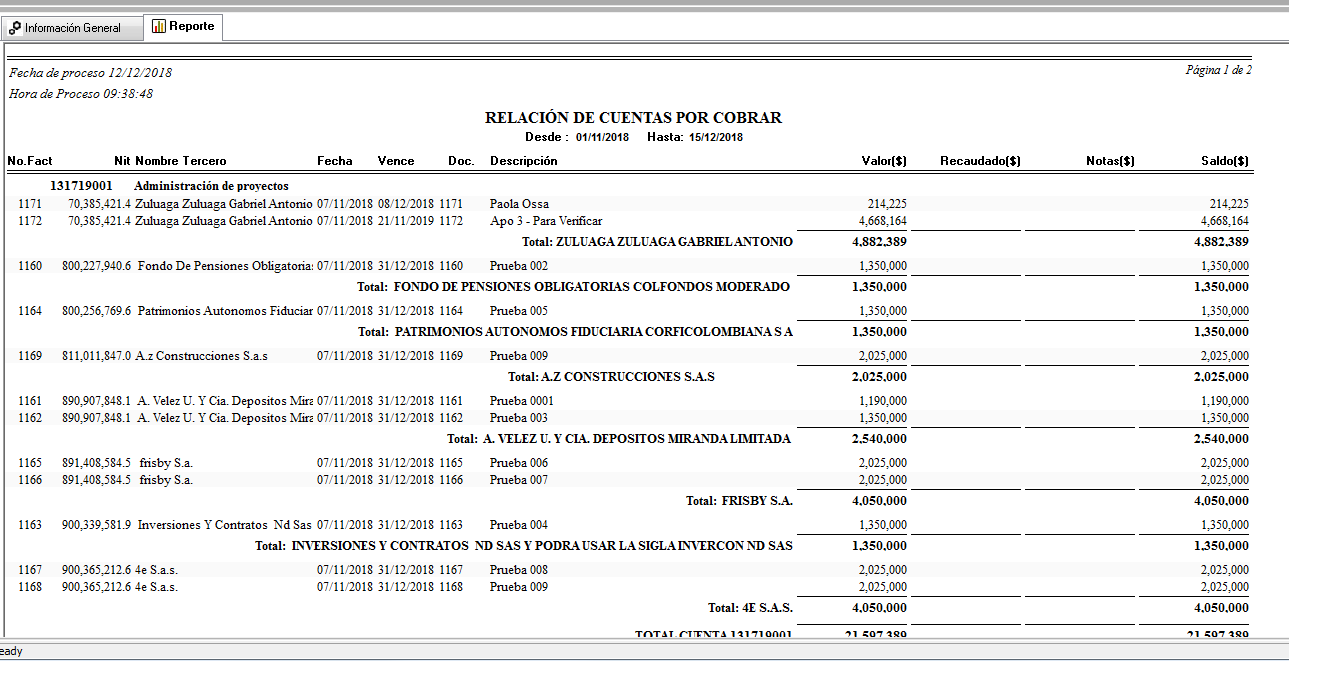The height and width of the screenshot is (696, 1328).
Task: Click the bar chart icon on Reporte tab
Action: (159, 26)
